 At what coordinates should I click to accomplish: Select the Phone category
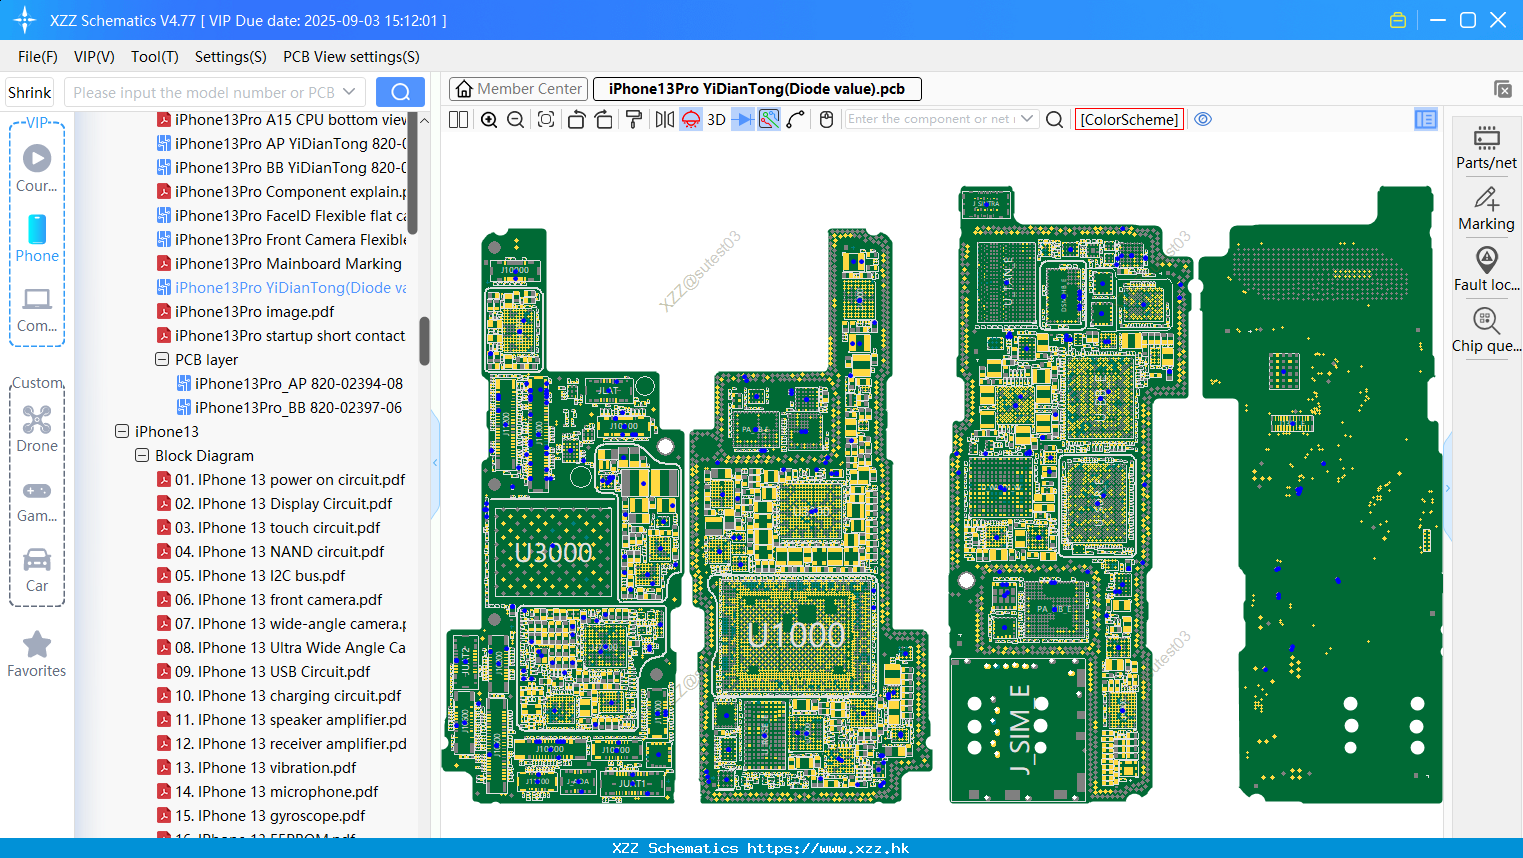coord(37,239)
